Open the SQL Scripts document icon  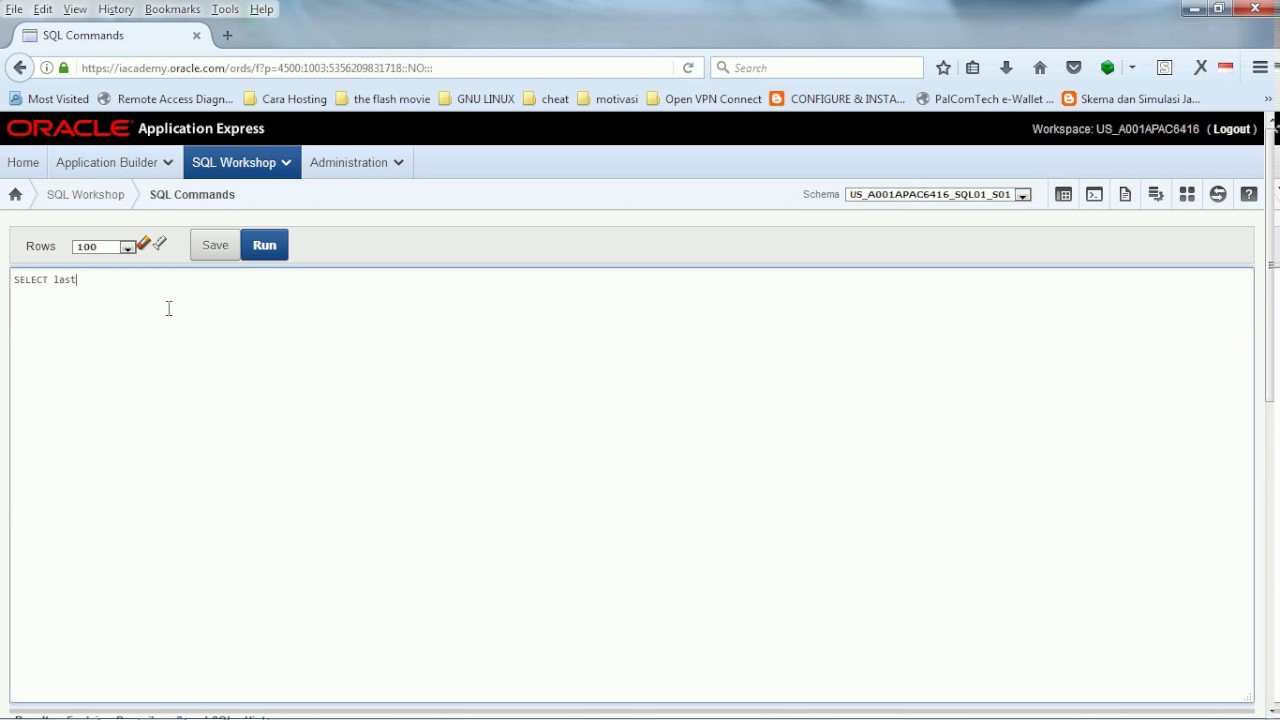pyautogui.click(x=1125, y=194)
